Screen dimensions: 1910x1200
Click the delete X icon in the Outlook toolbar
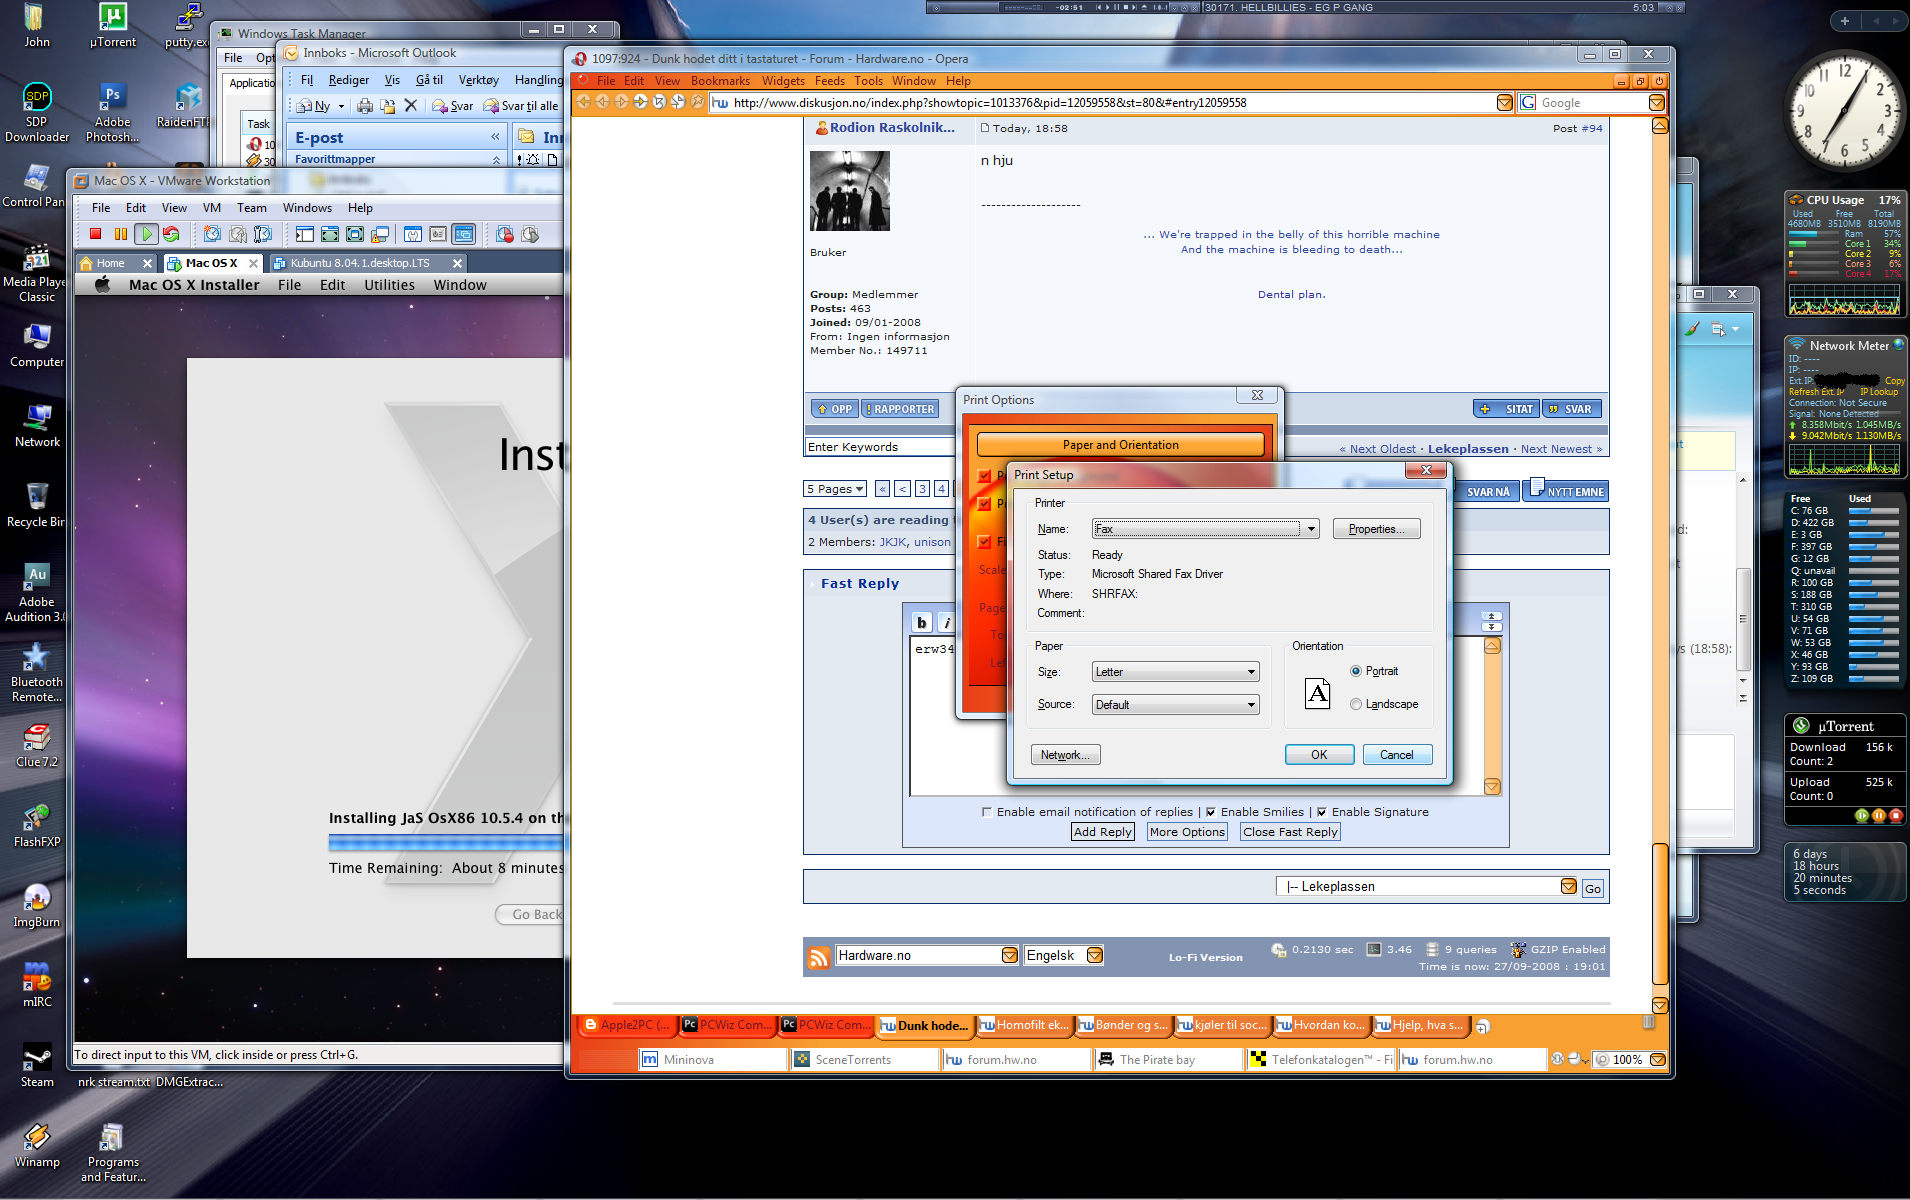point(410,105)
